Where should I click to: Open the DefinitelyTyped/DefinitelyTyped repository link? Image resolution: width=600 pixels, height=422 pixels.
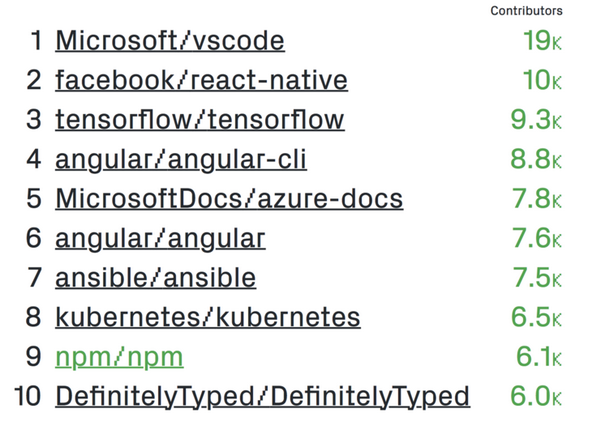point(262,396)
